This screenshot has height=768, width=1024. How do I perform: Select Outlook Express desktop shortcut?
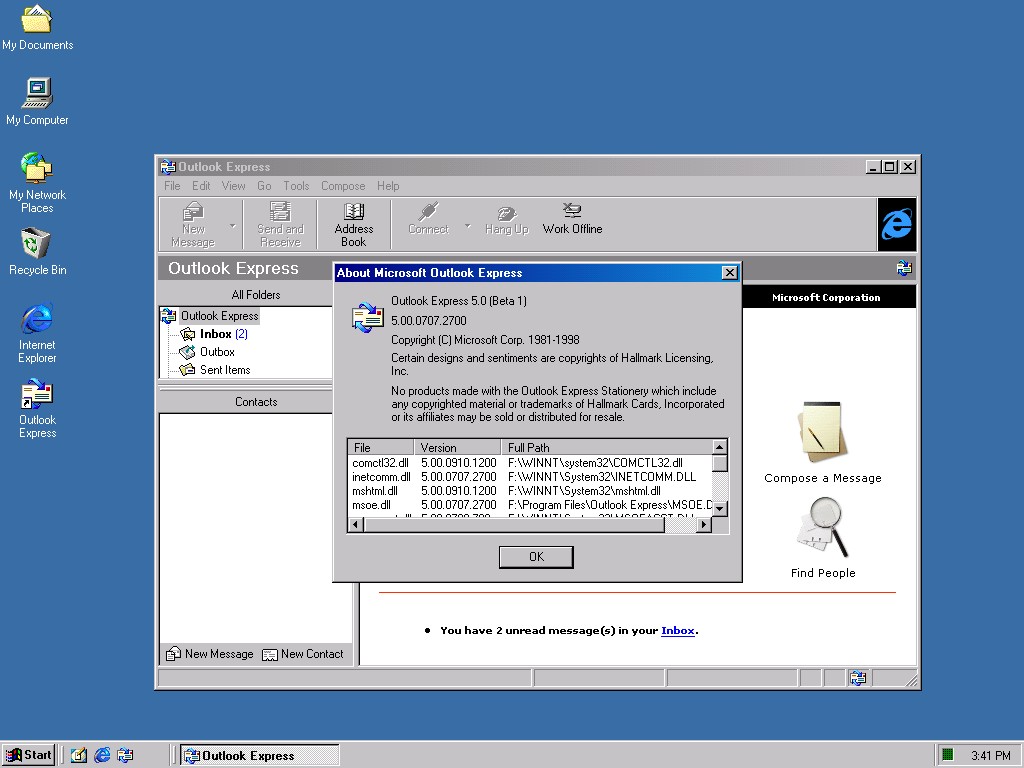coord(37,408)
